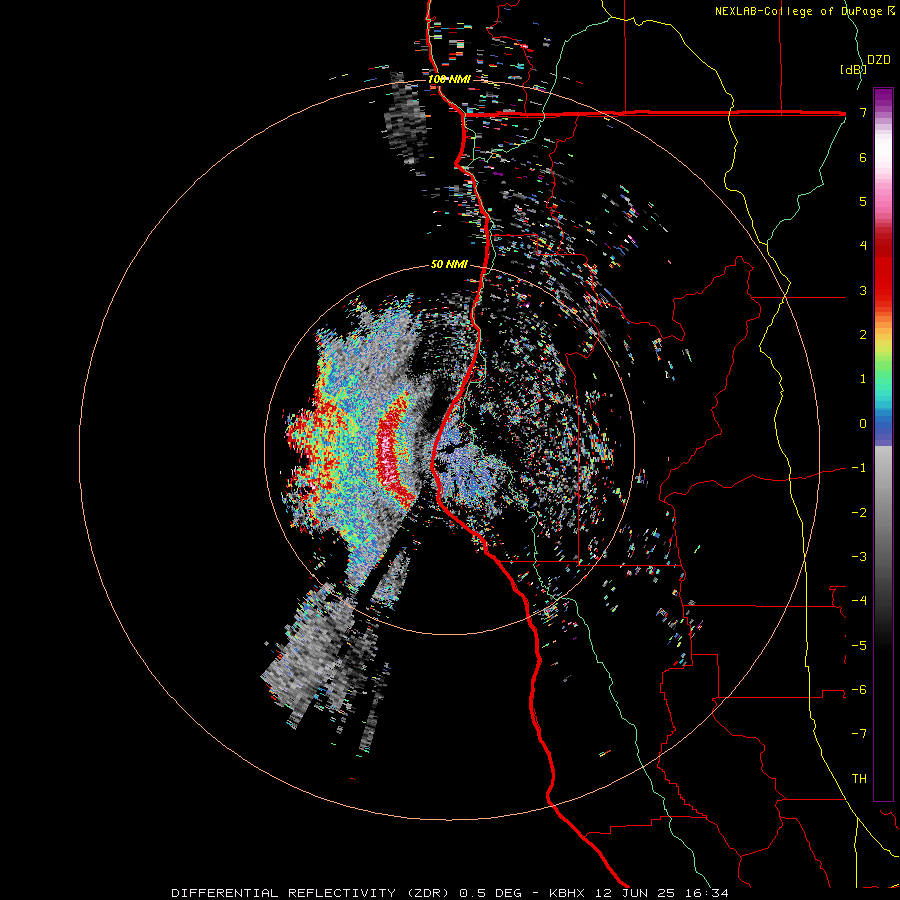Click the 0 value on color scale

coord(863,424)
